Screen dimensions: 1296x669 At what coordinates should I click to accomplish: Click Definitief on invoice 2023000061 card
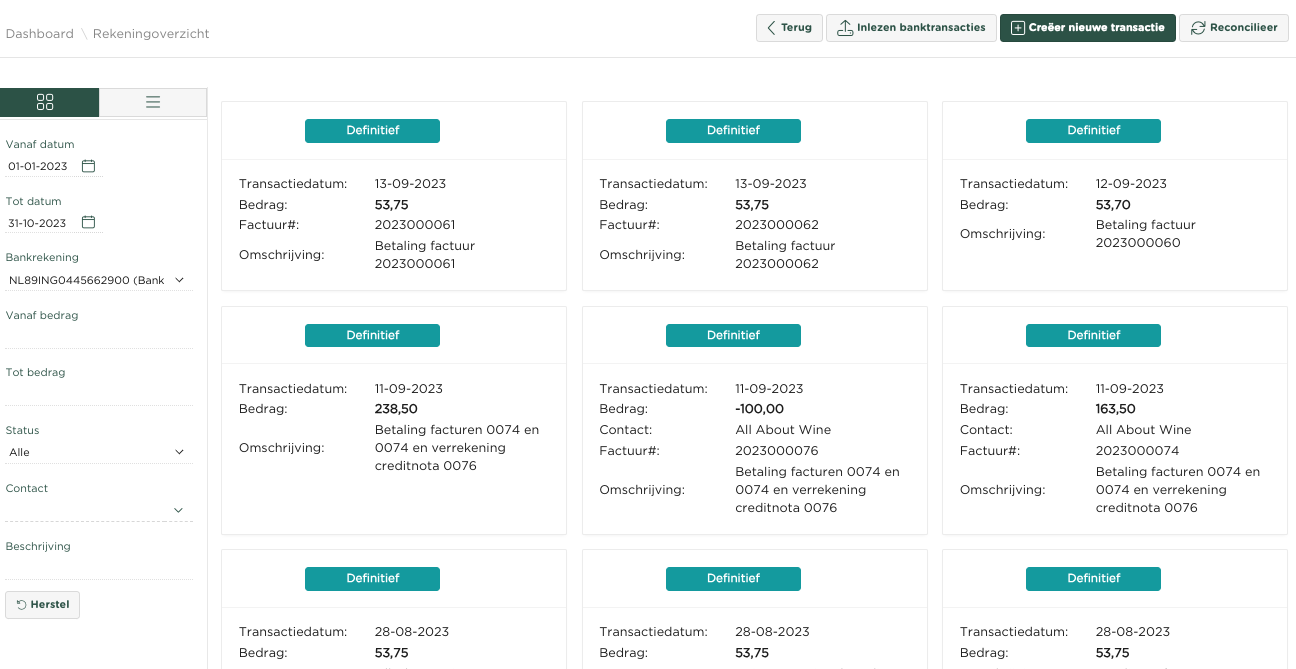coord(372,131)
